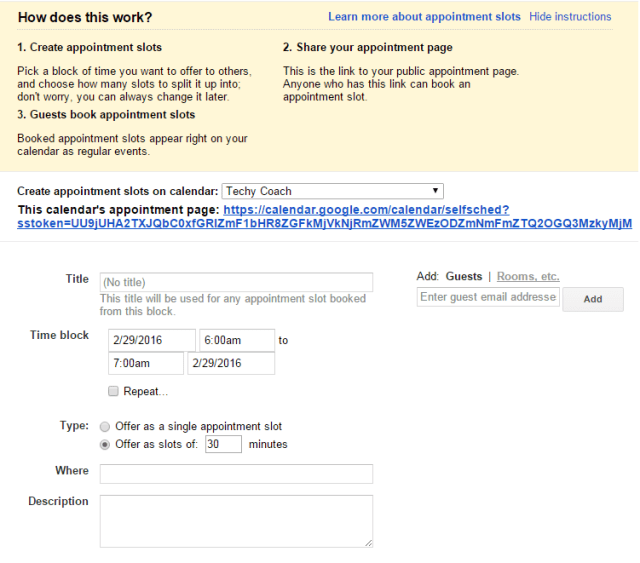Switch to the Rooms, etc. tab
Image resolution: width=640 pixels, height=563 pixels.
528,276
